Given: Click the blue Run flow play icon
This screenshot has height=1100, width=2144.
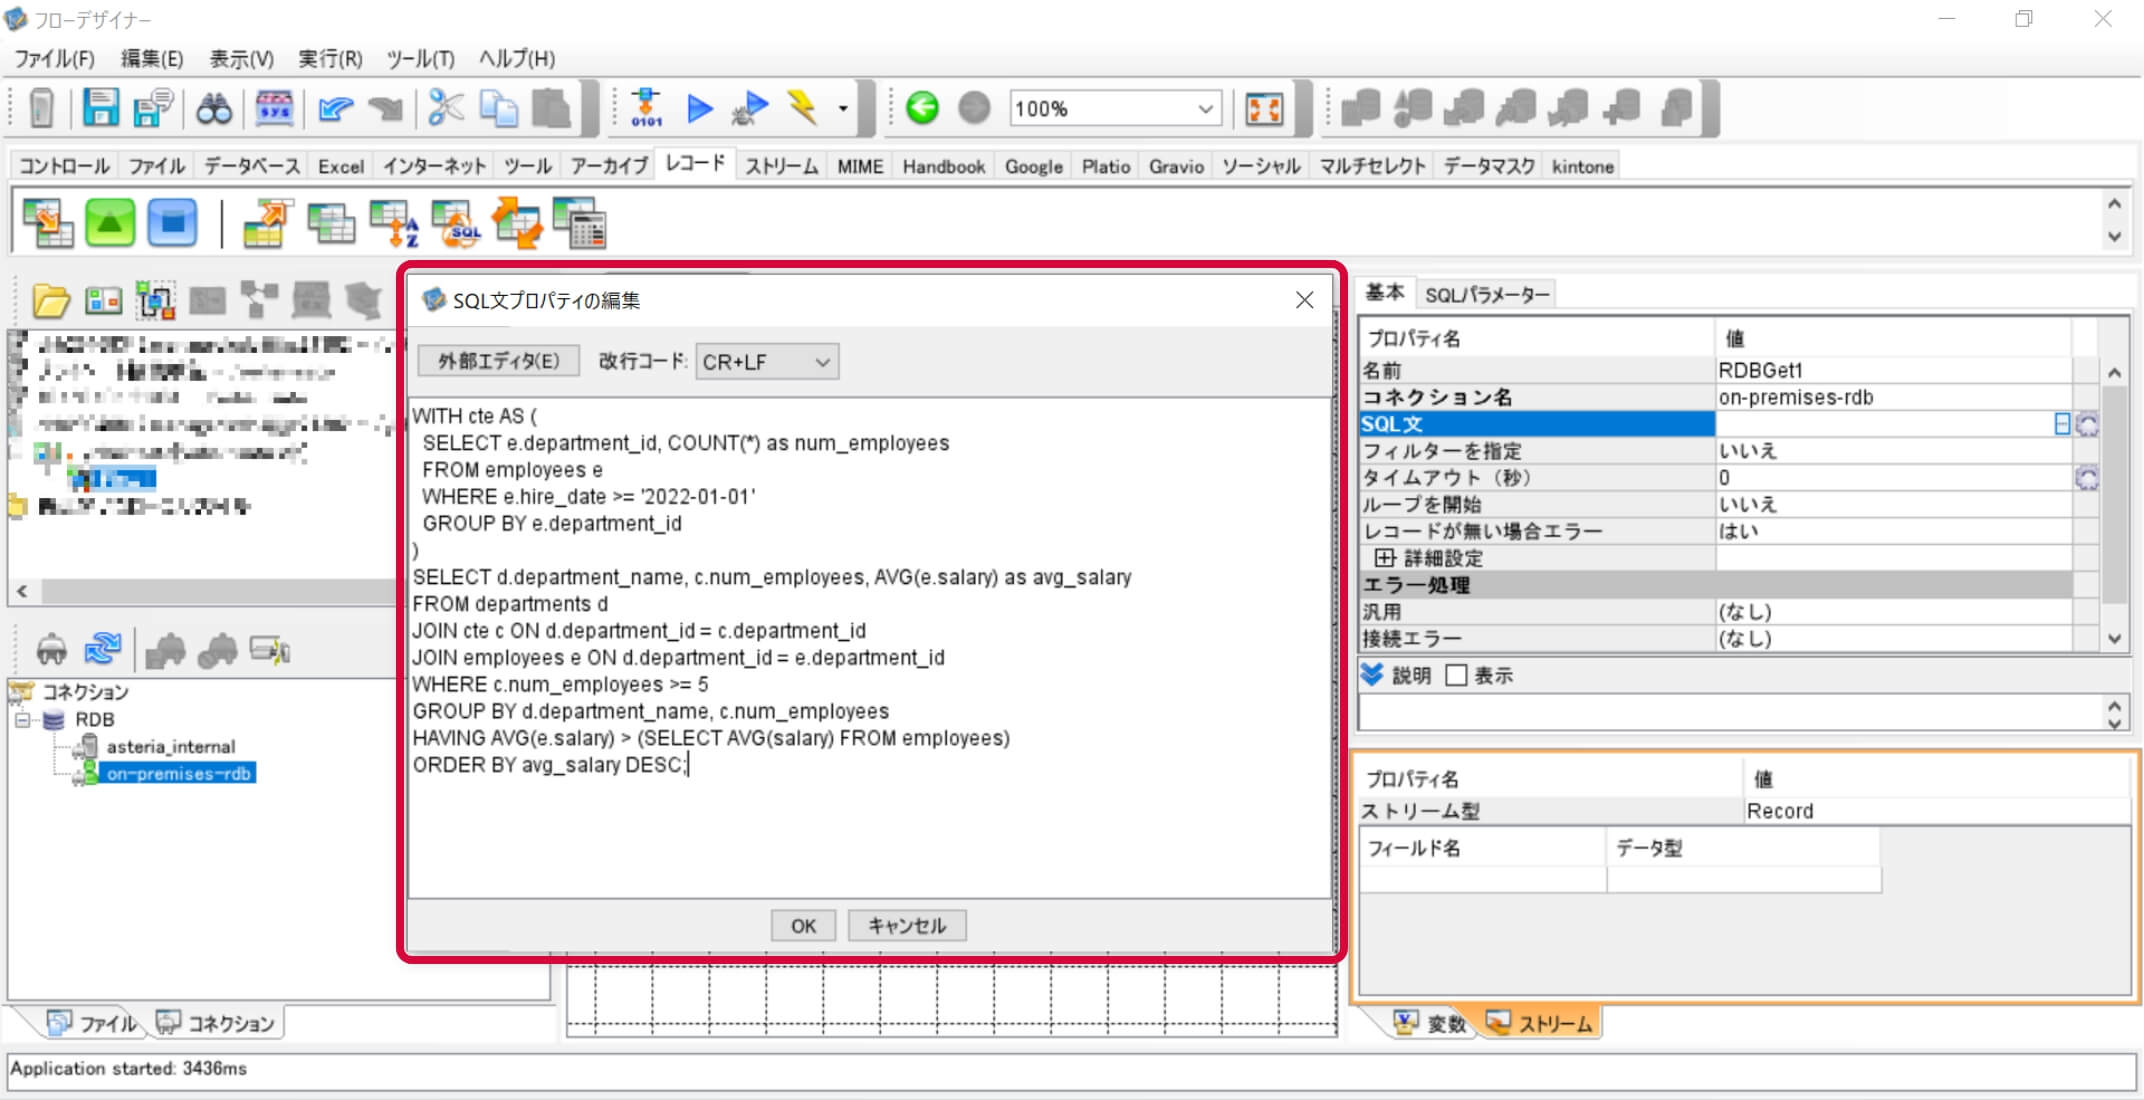Looking at the screenshot, I should click(700, 108).
